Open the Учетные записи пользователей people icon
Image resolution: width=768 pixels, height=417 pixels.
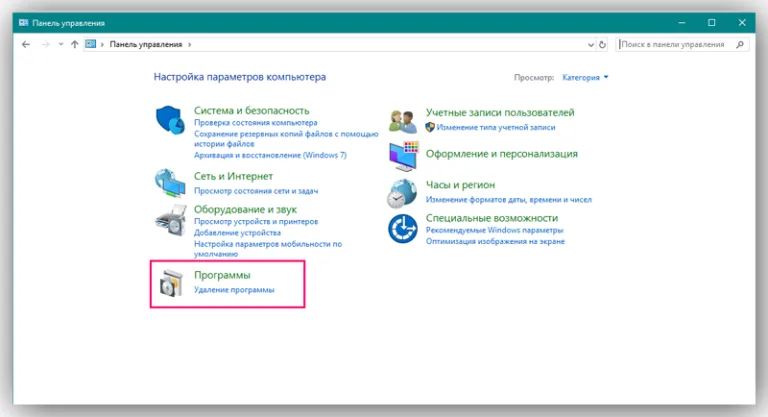pos(403,121)
